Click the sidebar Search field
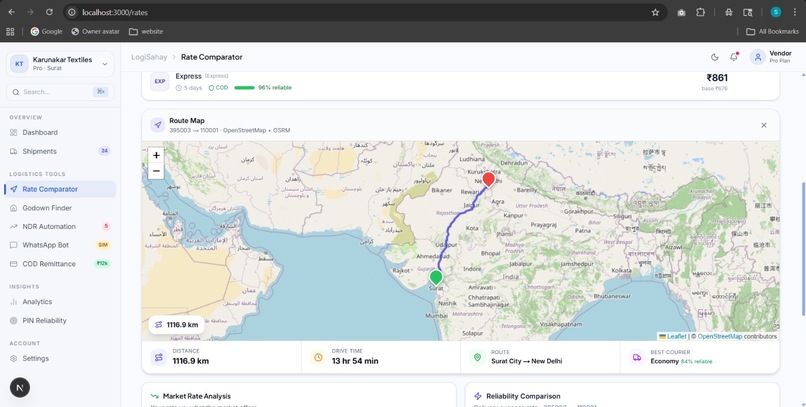This screenshot has width=806, height=407. tap(61, 92)
